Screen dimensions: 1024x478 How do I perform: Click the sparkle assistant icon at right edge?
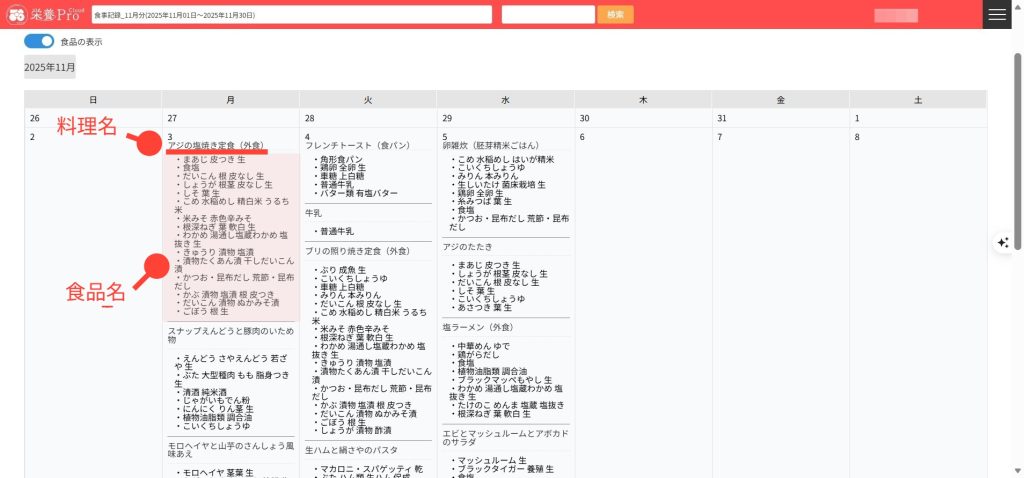(1003, 243)
